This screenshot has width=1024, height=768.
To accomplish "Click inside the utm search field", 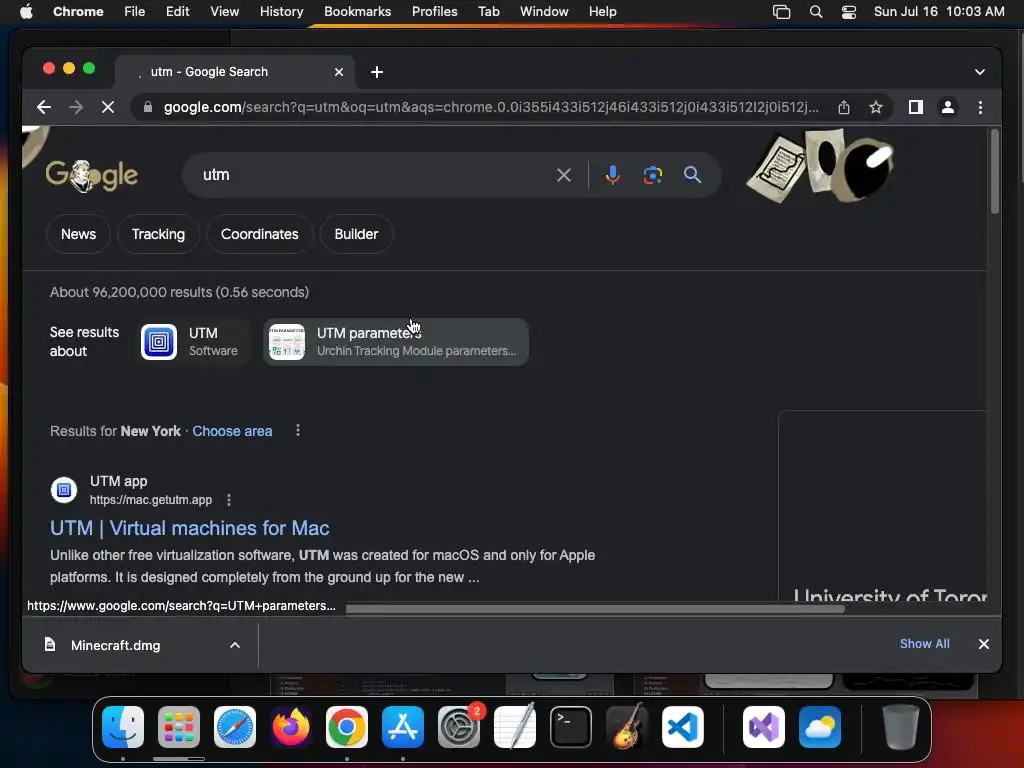I will tap(372, 175).
